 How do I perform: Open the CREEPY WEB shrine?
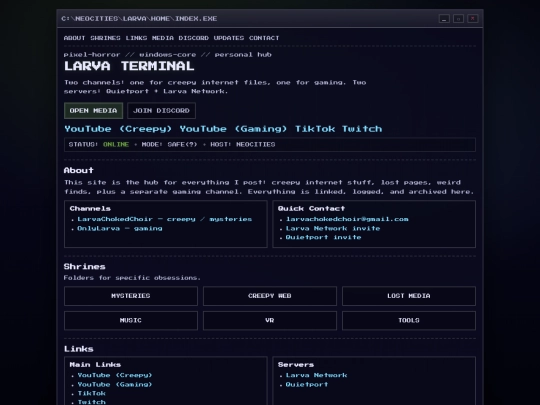[x=270, y=296]
